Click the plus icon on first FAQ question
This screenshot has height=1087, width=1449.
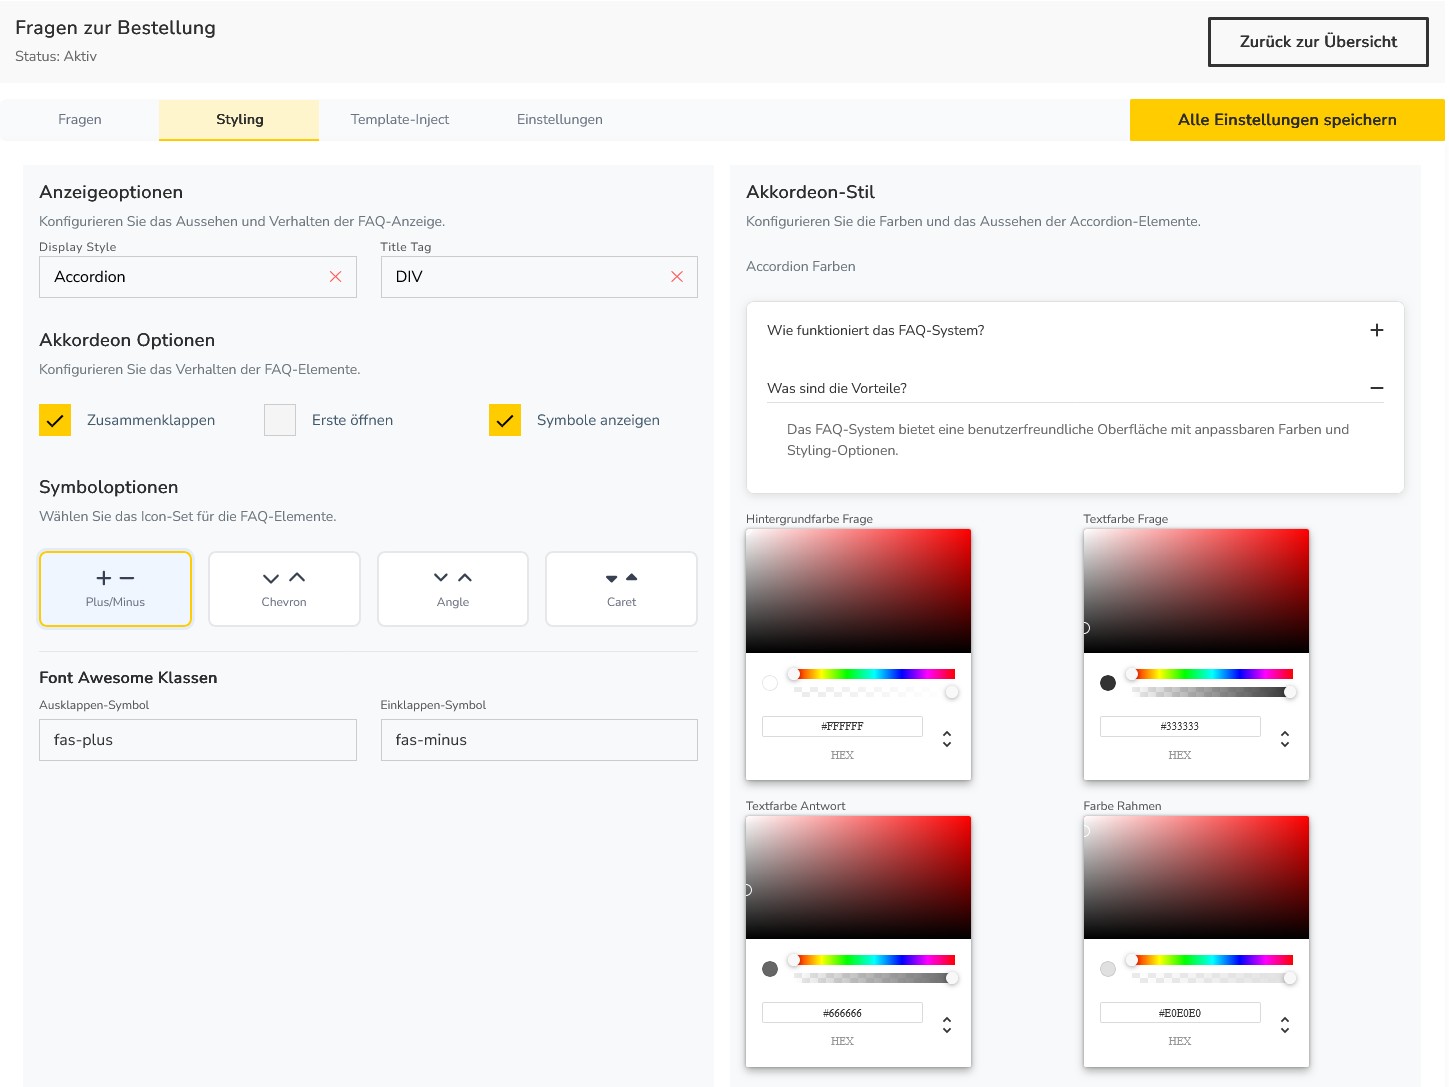coord(1376,330)
